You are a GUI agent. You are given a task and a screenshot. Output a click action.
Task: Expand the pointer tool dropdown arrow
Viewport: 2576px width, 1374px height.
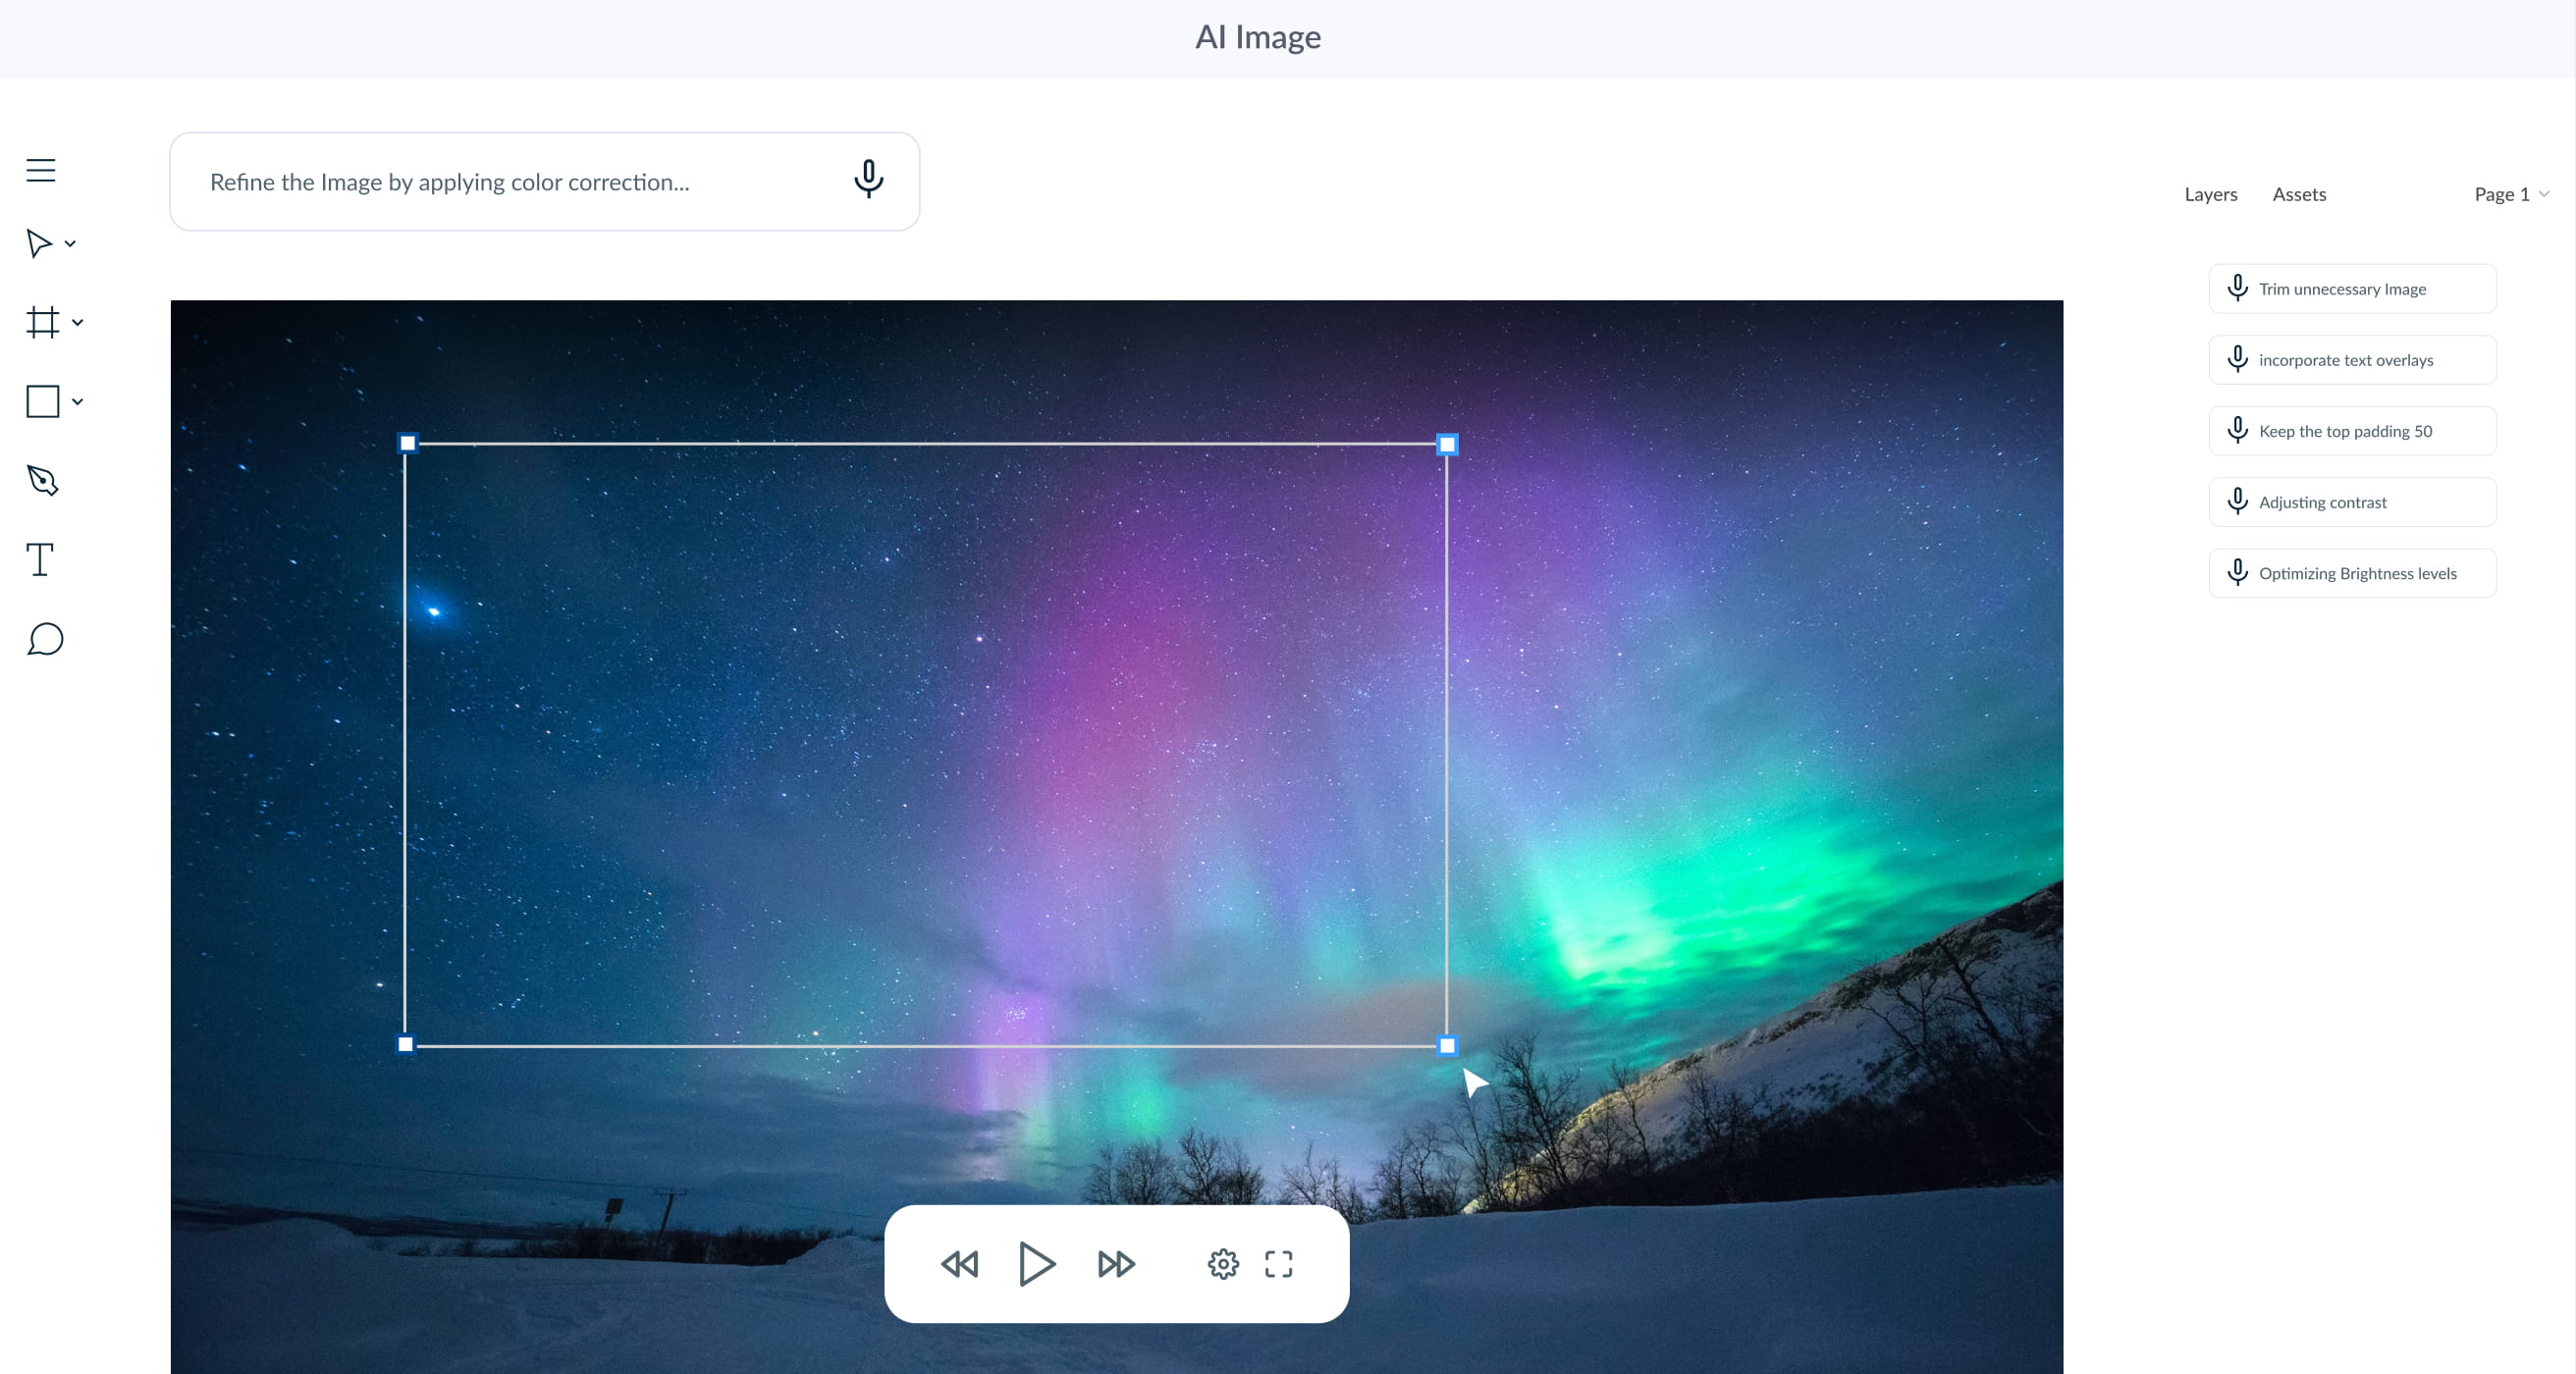coord(71,243)
